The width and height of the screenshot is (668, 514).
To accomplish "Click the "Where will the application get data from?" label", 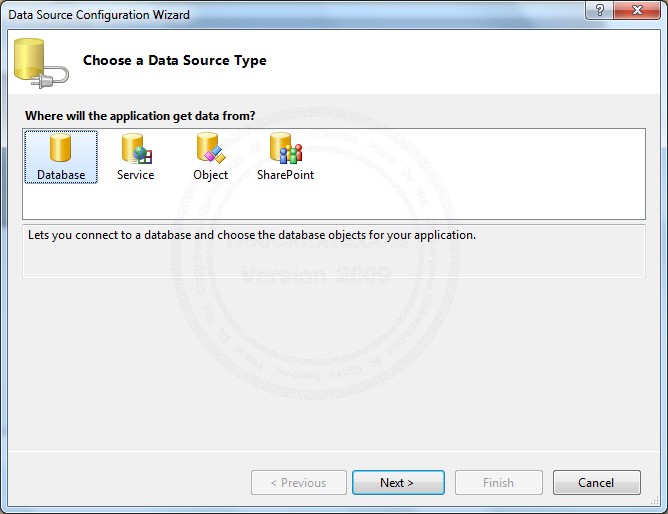I will pyautogui.click(x=139, y=116).
